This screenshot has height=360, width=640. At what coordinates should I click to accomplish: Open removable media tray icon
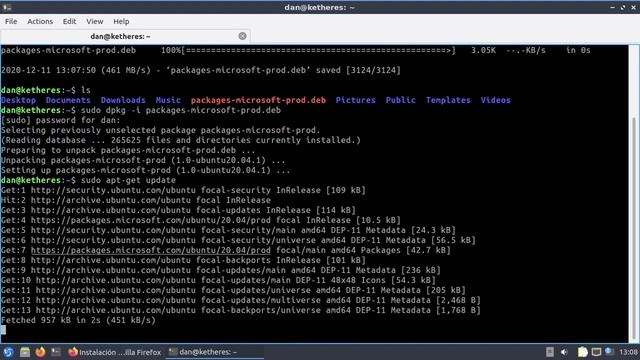(x=550, y=352)
